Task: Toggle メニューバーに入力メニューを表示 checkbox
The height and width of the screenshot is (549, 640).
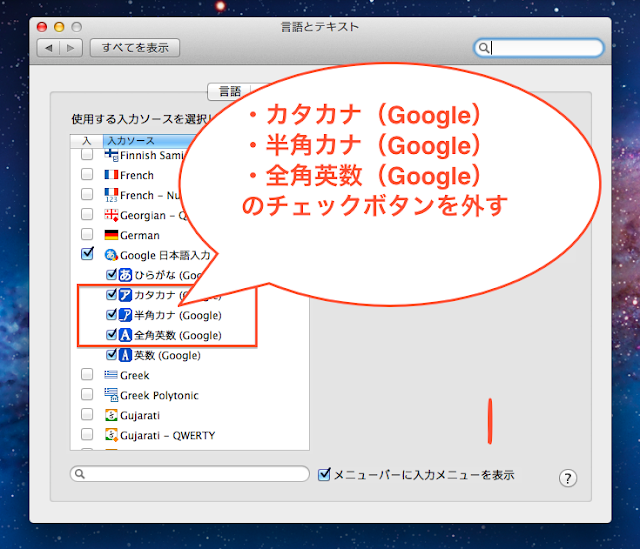Action: [324, 474]
